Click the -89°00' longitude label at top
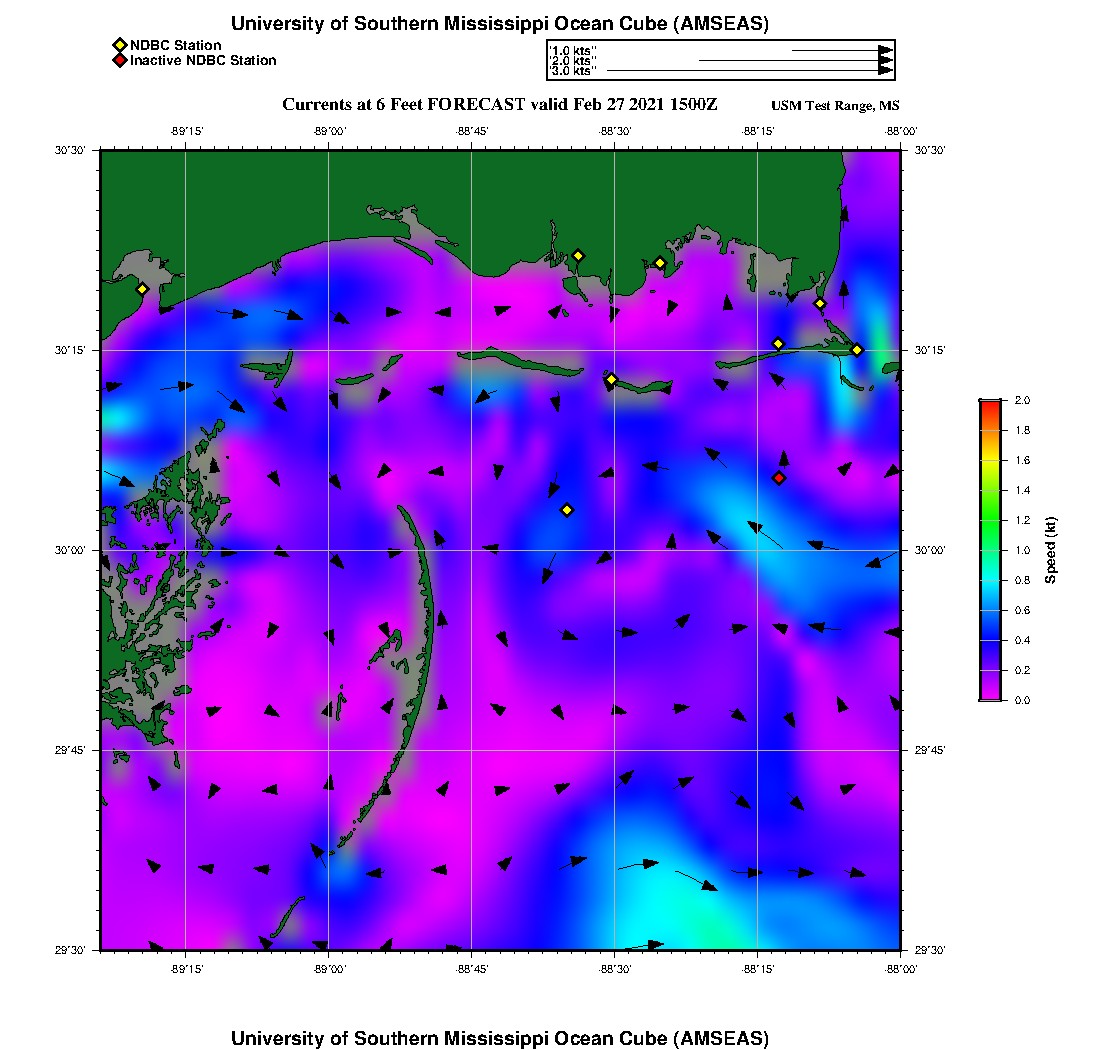 click(329, 131)
